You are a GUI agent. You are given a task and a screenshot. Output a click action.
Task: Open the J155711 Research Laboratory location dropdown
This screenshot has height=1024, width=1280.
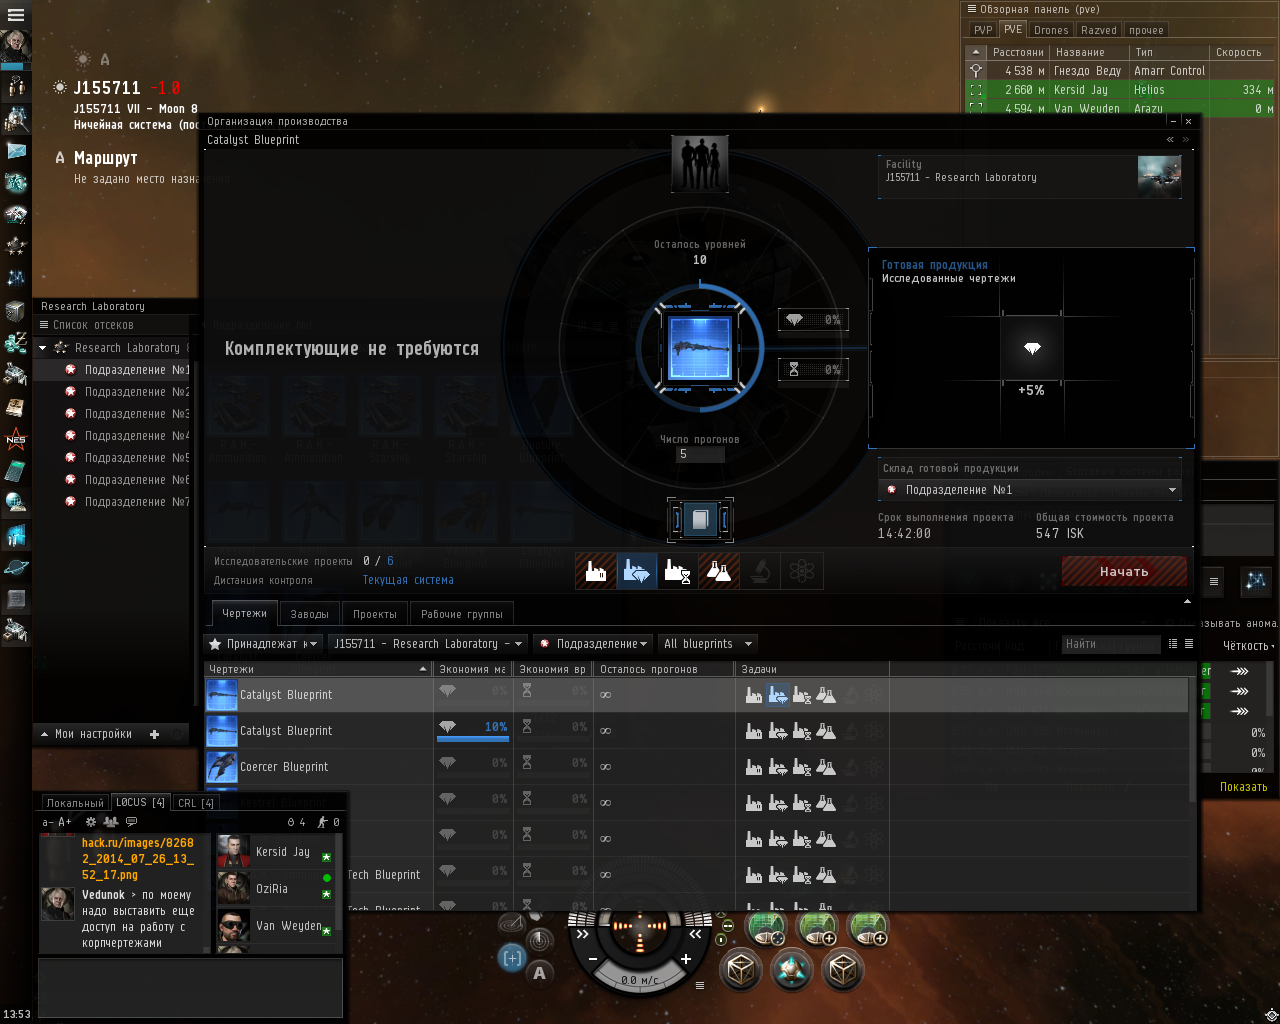click(x=429, y=644)
